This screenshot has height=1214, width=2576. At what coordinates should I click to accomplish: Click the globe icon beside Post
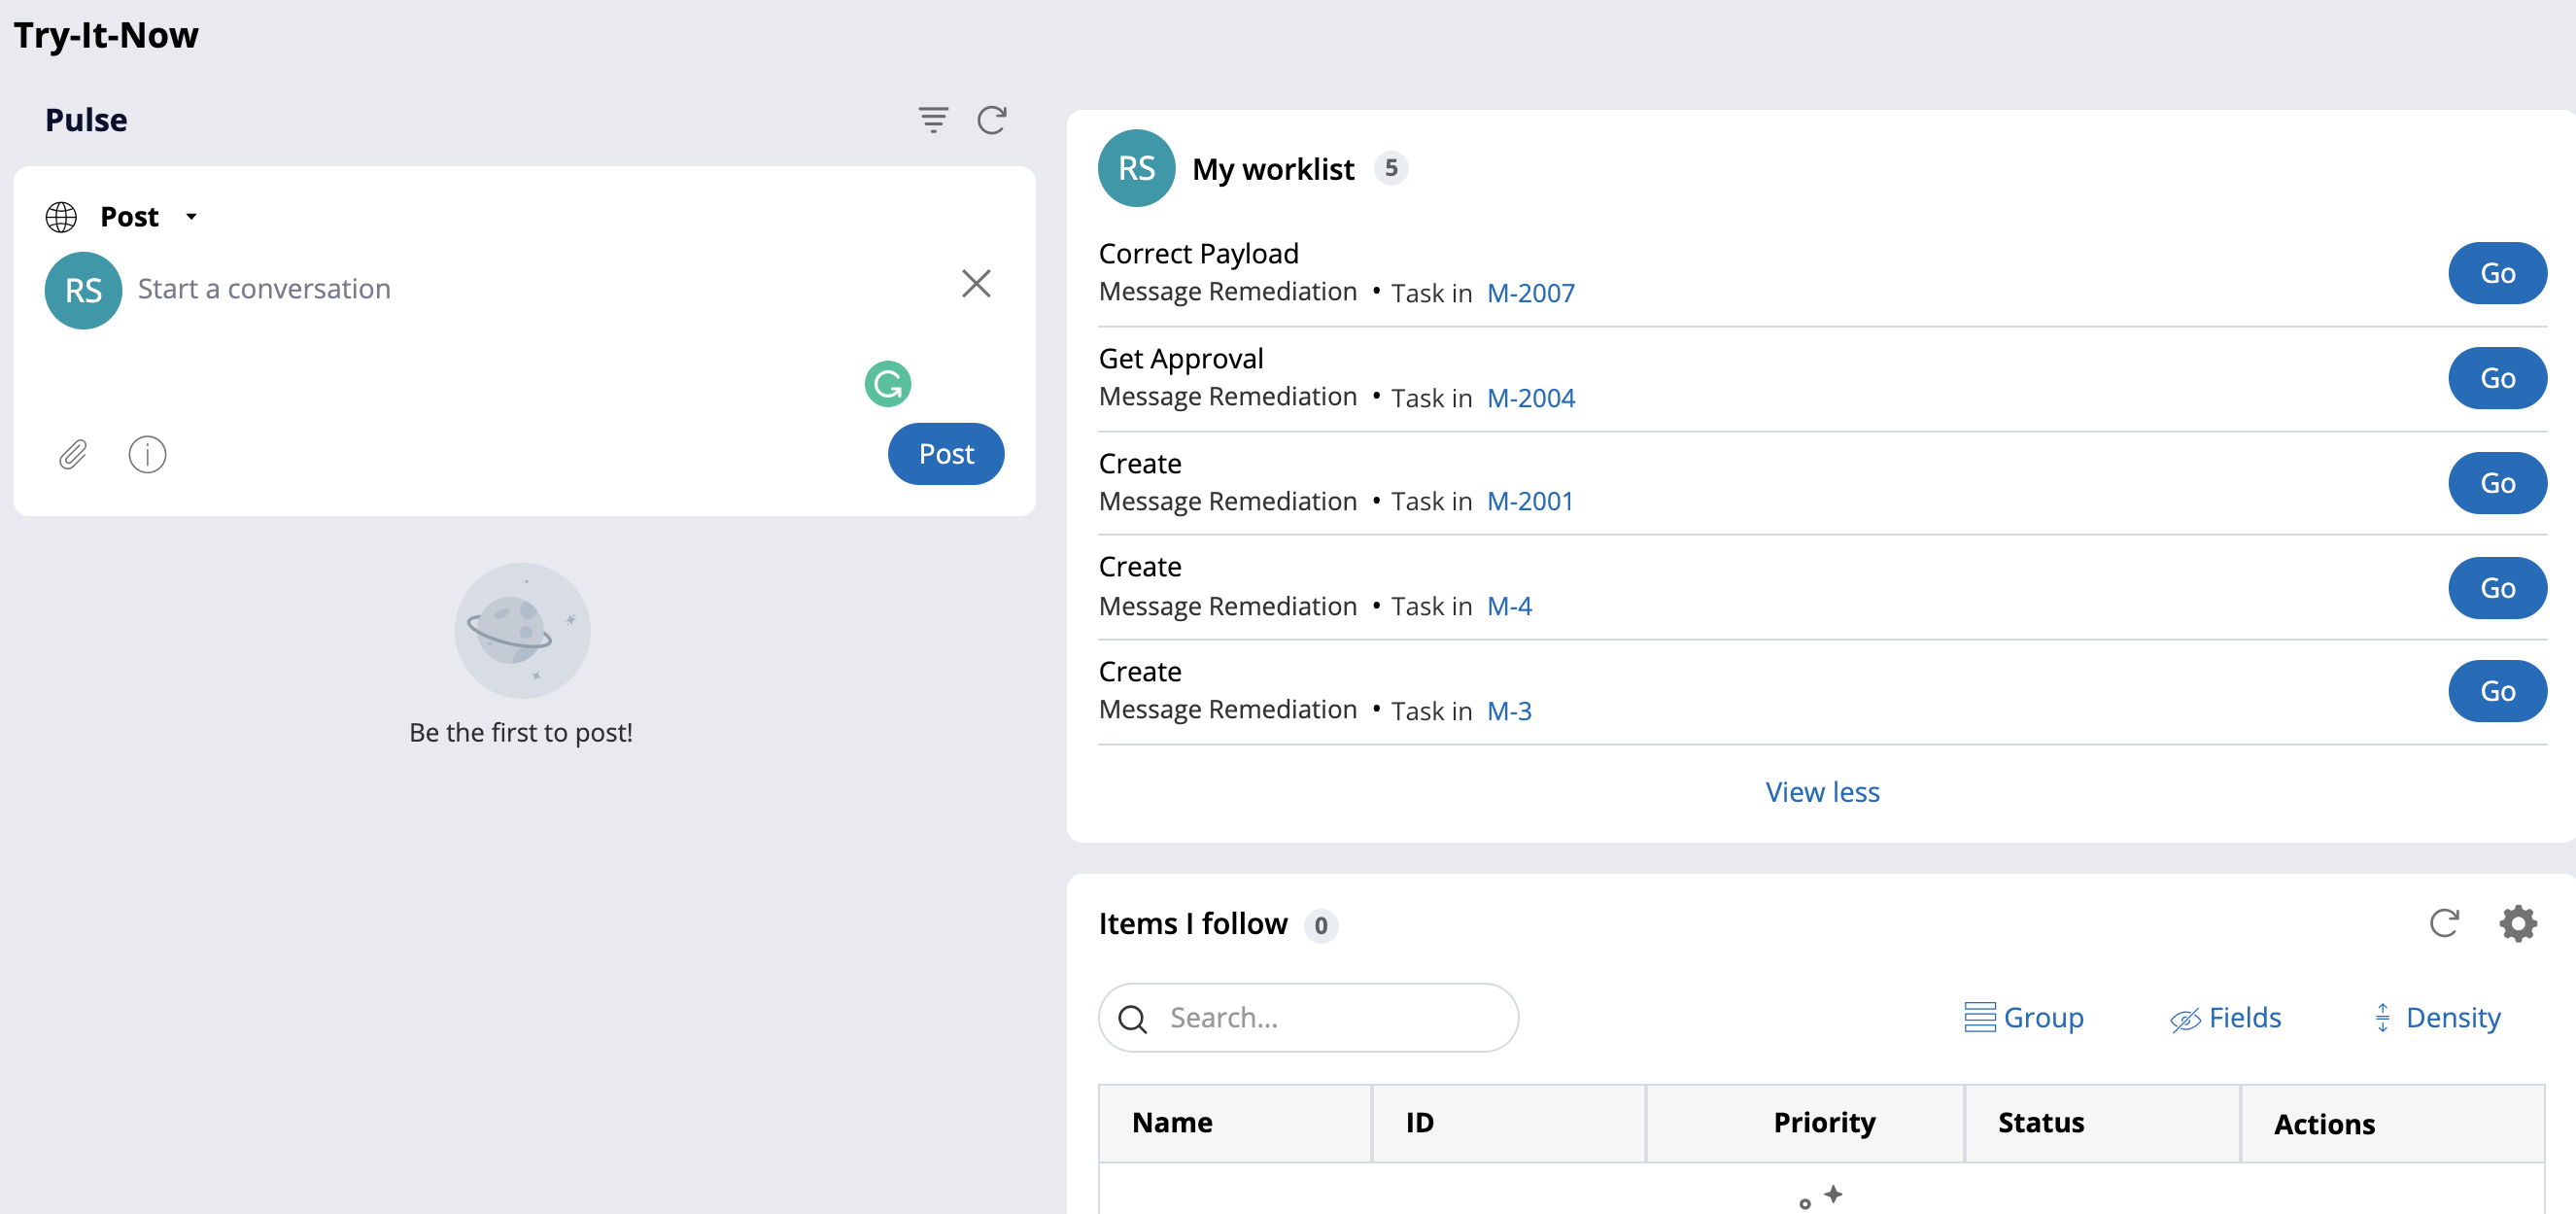point(61,217)
